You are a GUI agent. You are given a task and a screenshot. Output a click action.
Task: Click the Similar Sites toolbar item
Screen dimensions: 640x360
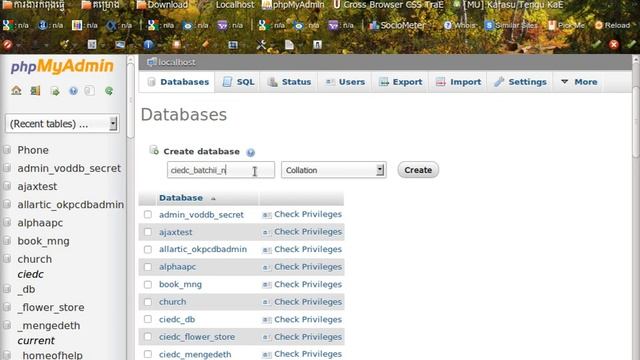pyautogui.click(x=511, y=25)
